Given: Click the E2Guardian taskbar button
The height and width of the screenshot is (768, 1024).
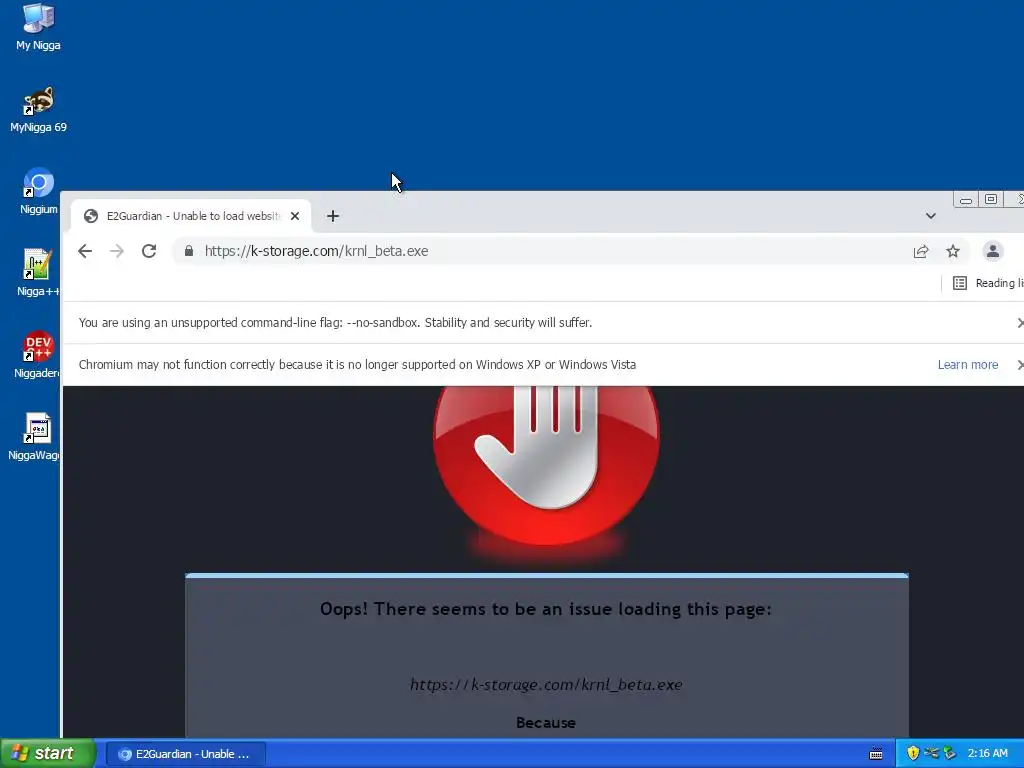Looking at the screenshot, I should pos(185,754).
